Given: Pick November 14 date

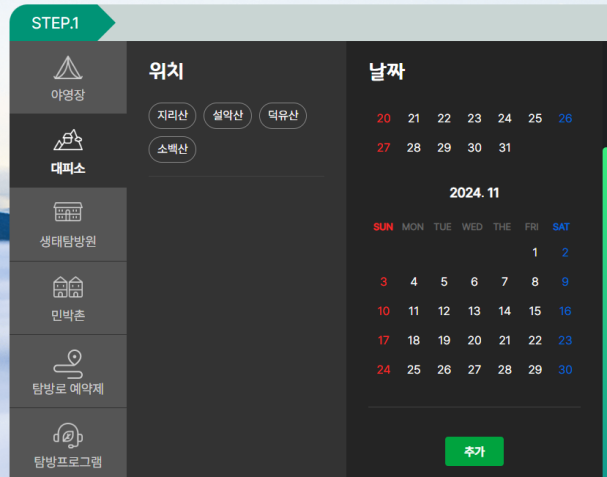Looking at the screenshot, I should pos(504,311).
